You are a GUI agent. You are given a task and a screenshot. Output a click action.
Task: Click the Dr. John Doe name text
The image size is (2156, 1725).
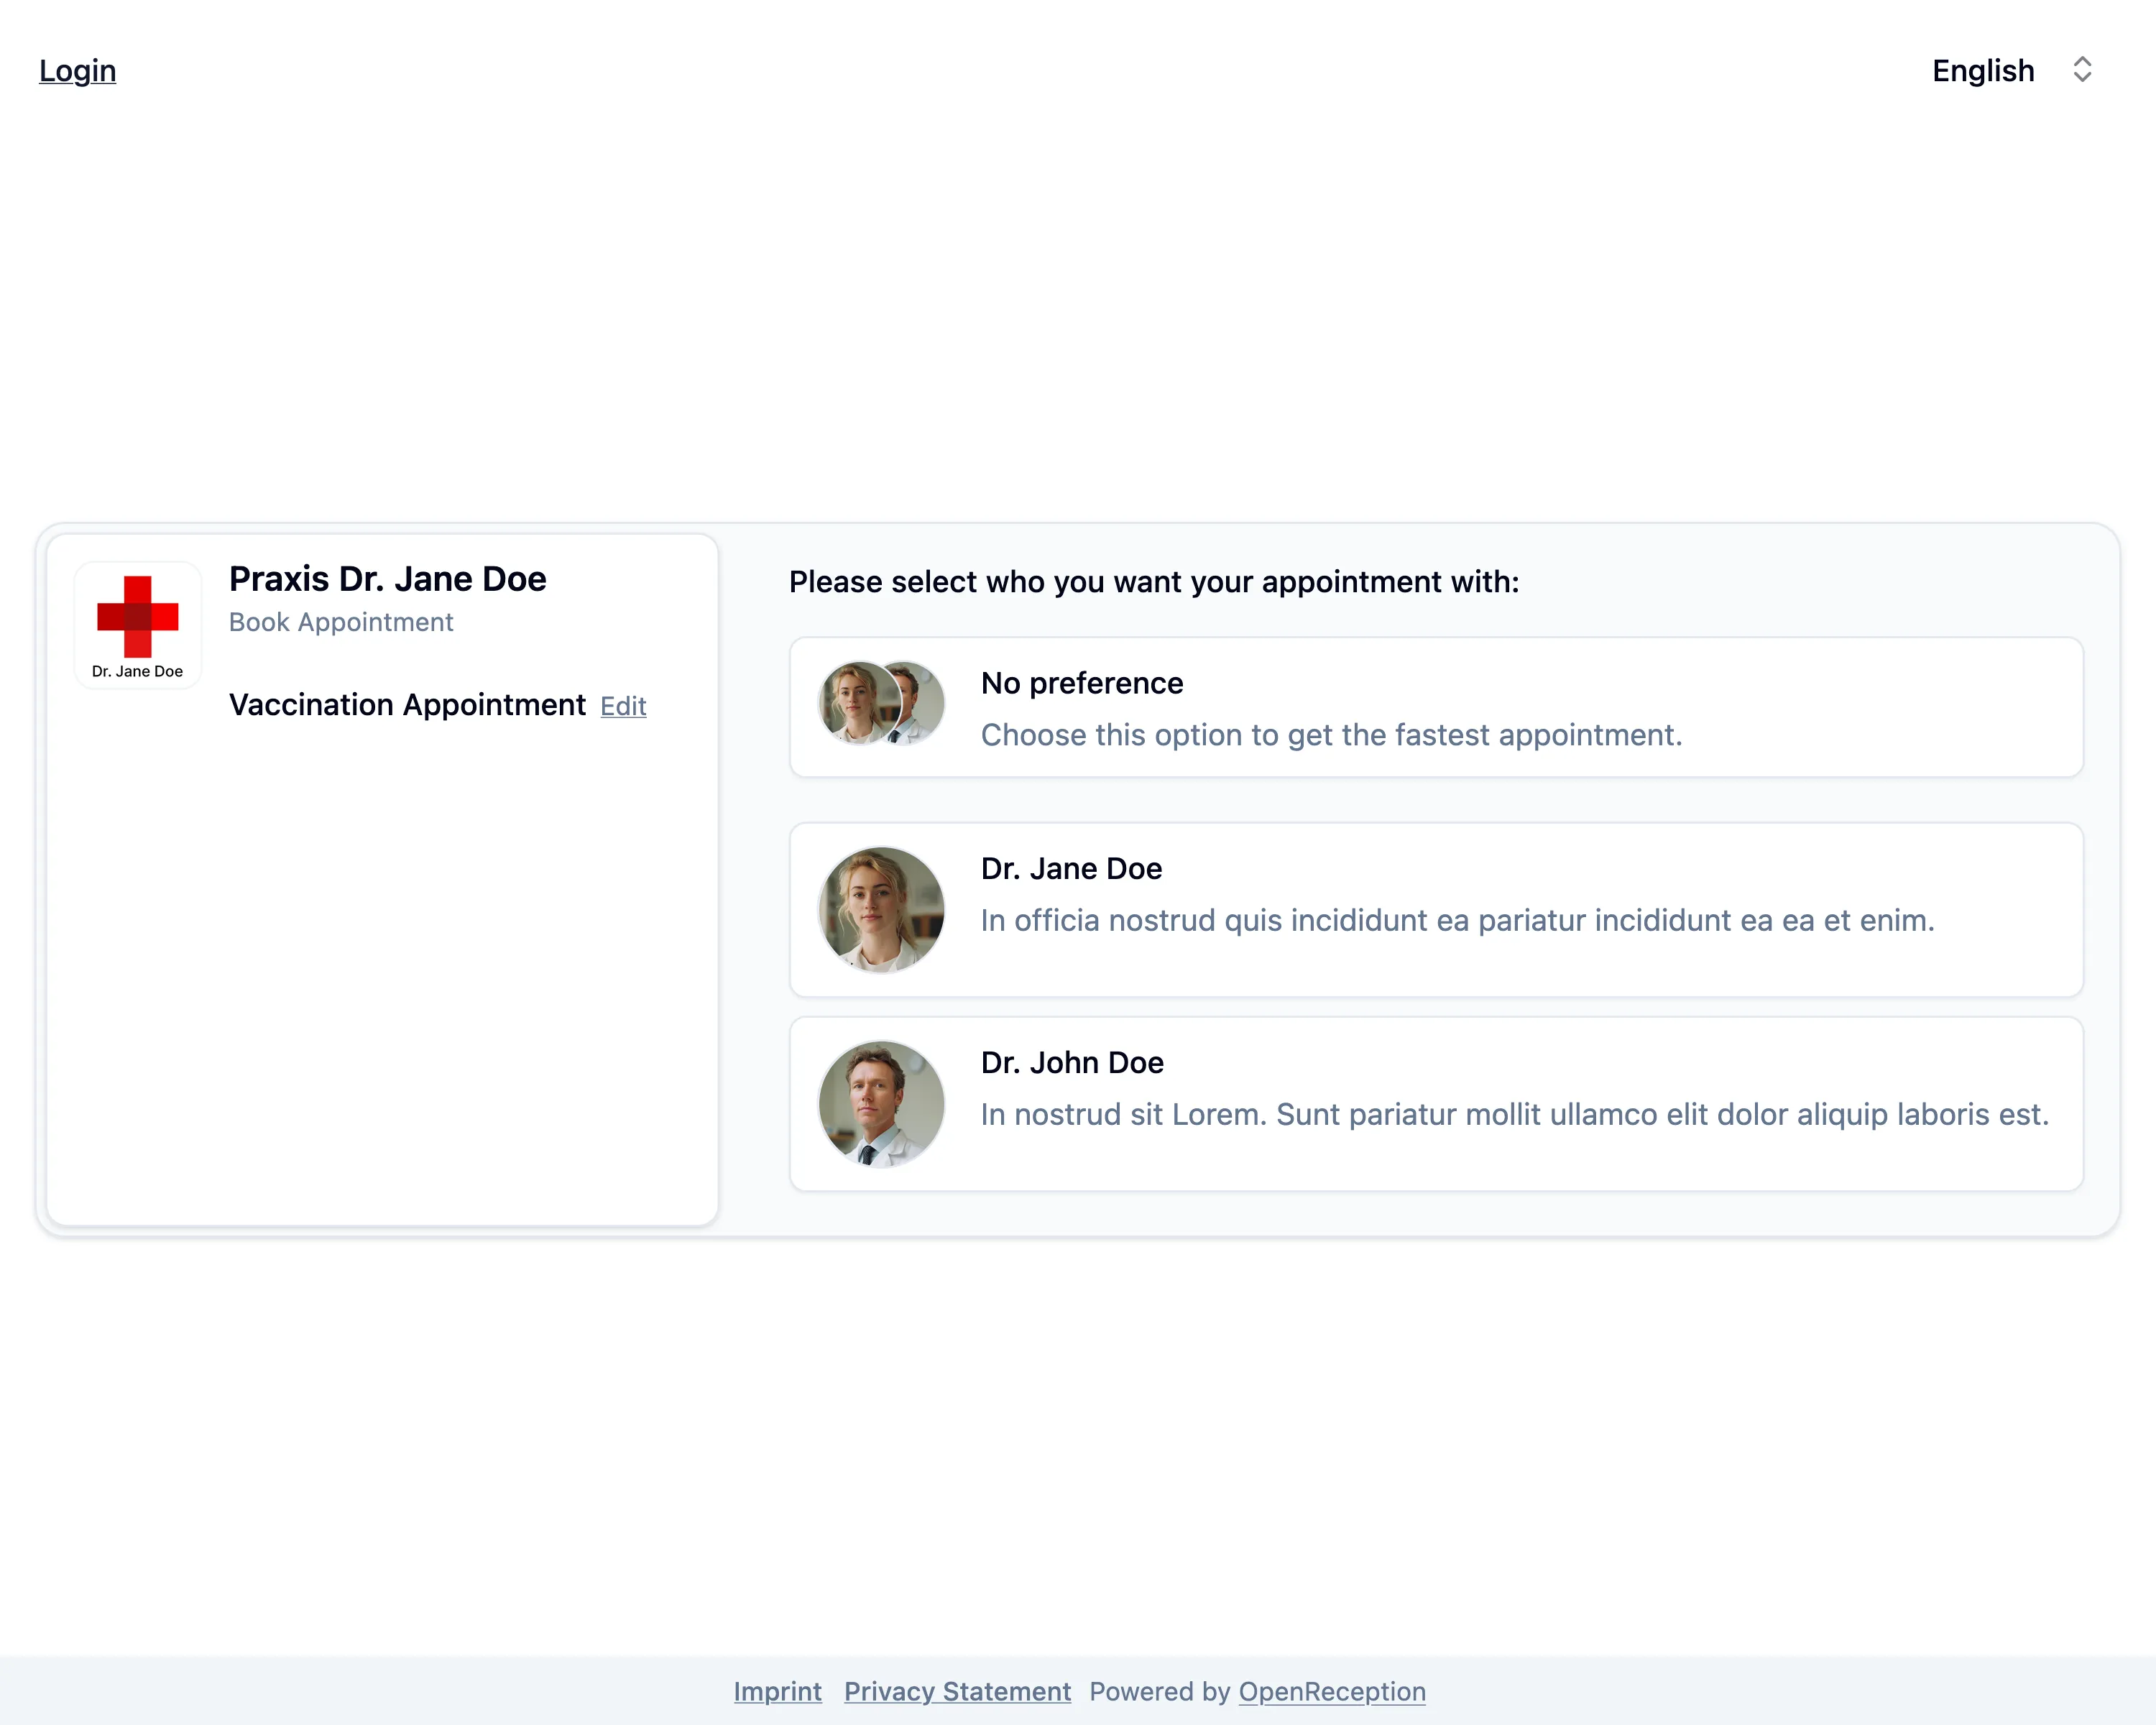pyautogui.click(x=1072, y=1062)
